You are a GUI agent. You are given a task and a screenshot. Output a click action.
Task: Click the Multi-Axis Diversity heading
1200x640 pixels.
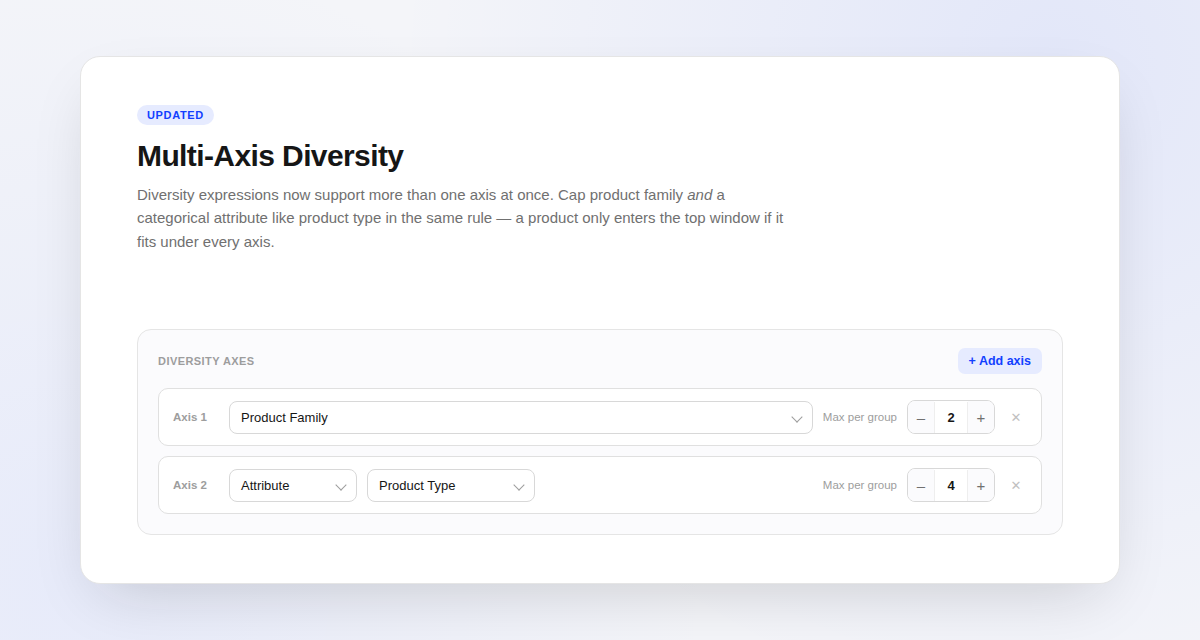270,156
